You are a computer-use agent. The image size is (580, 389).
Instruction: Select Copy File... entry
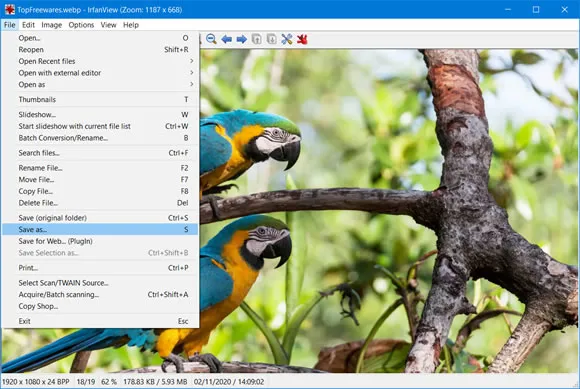[x=100, y=191]
